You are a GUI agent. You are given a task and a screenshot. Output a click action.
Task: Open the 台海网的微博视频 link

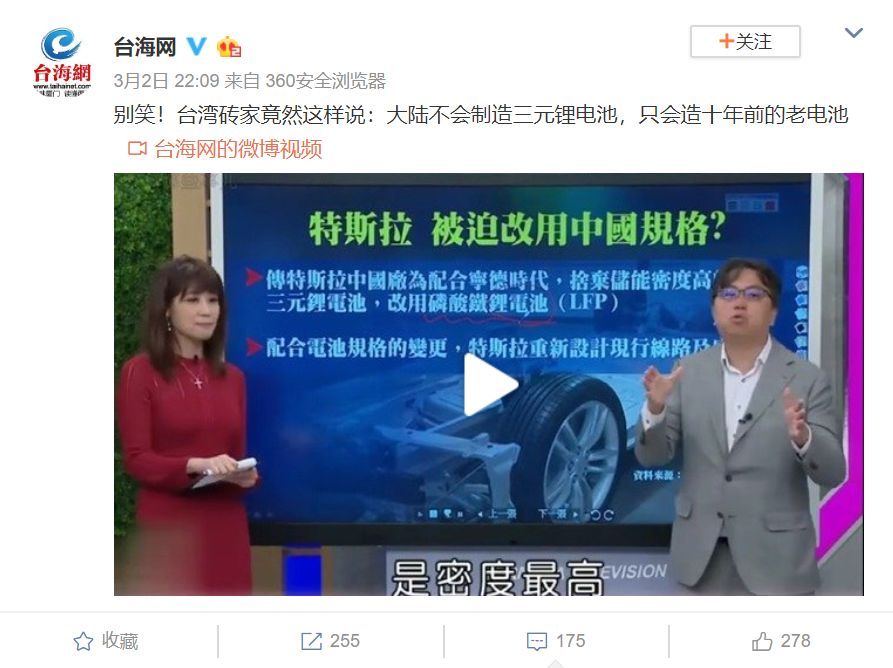(237, 149)
